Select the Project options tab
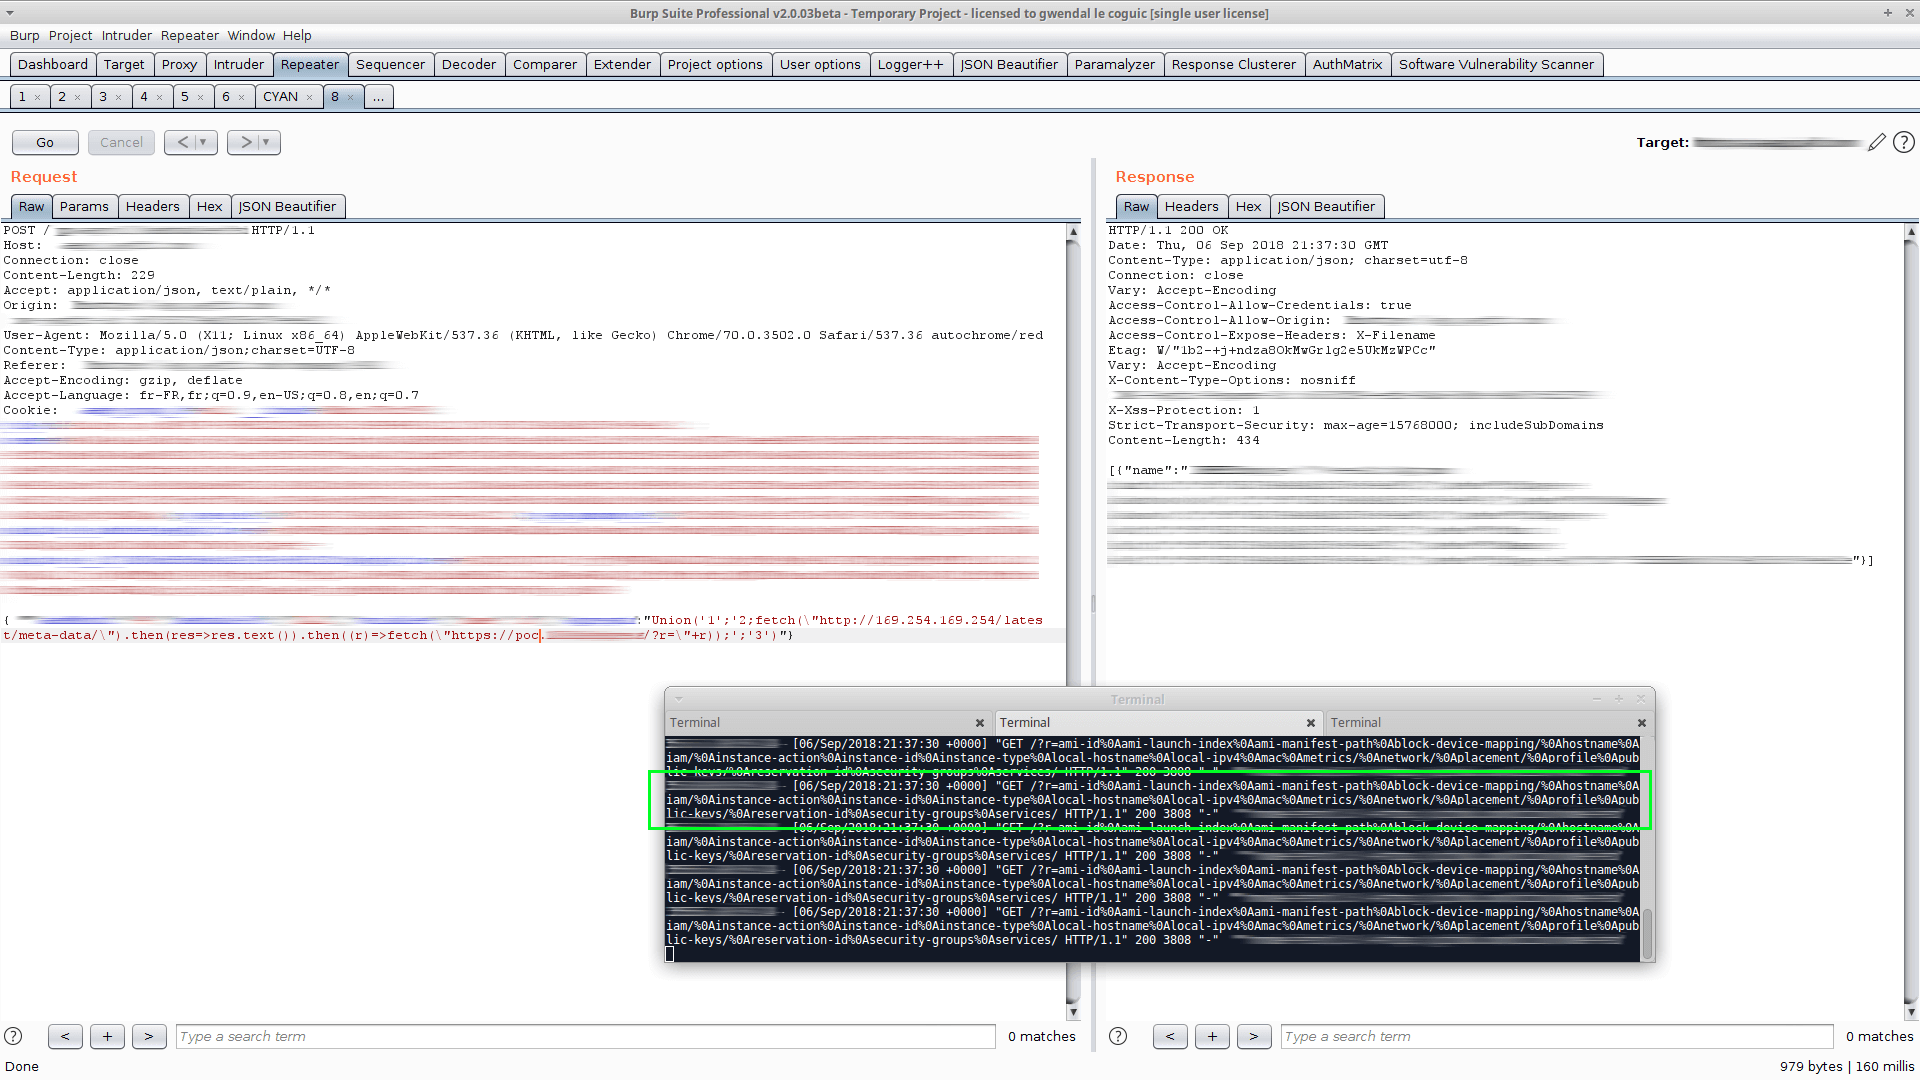1920x1080 pixels. tap(715, 65)
